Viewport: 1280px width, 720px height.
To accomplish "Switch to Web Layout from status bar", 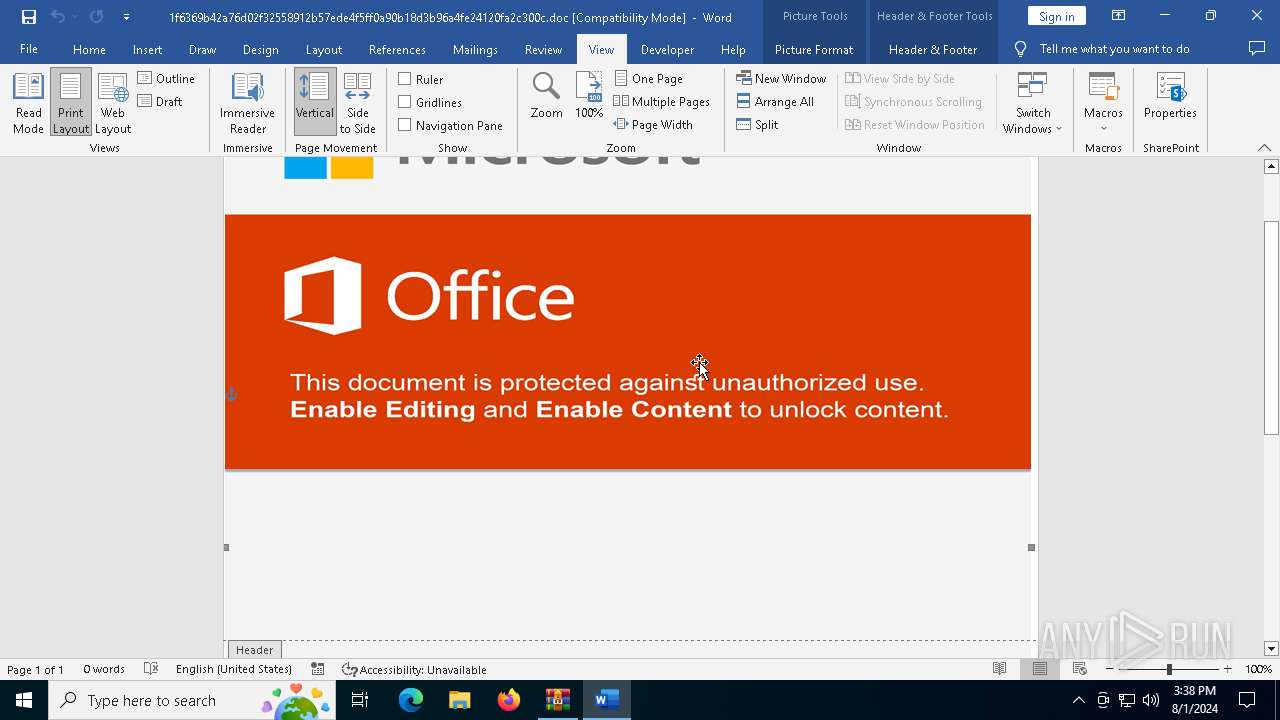I will pyautogui.click(x=1079, y=669).
